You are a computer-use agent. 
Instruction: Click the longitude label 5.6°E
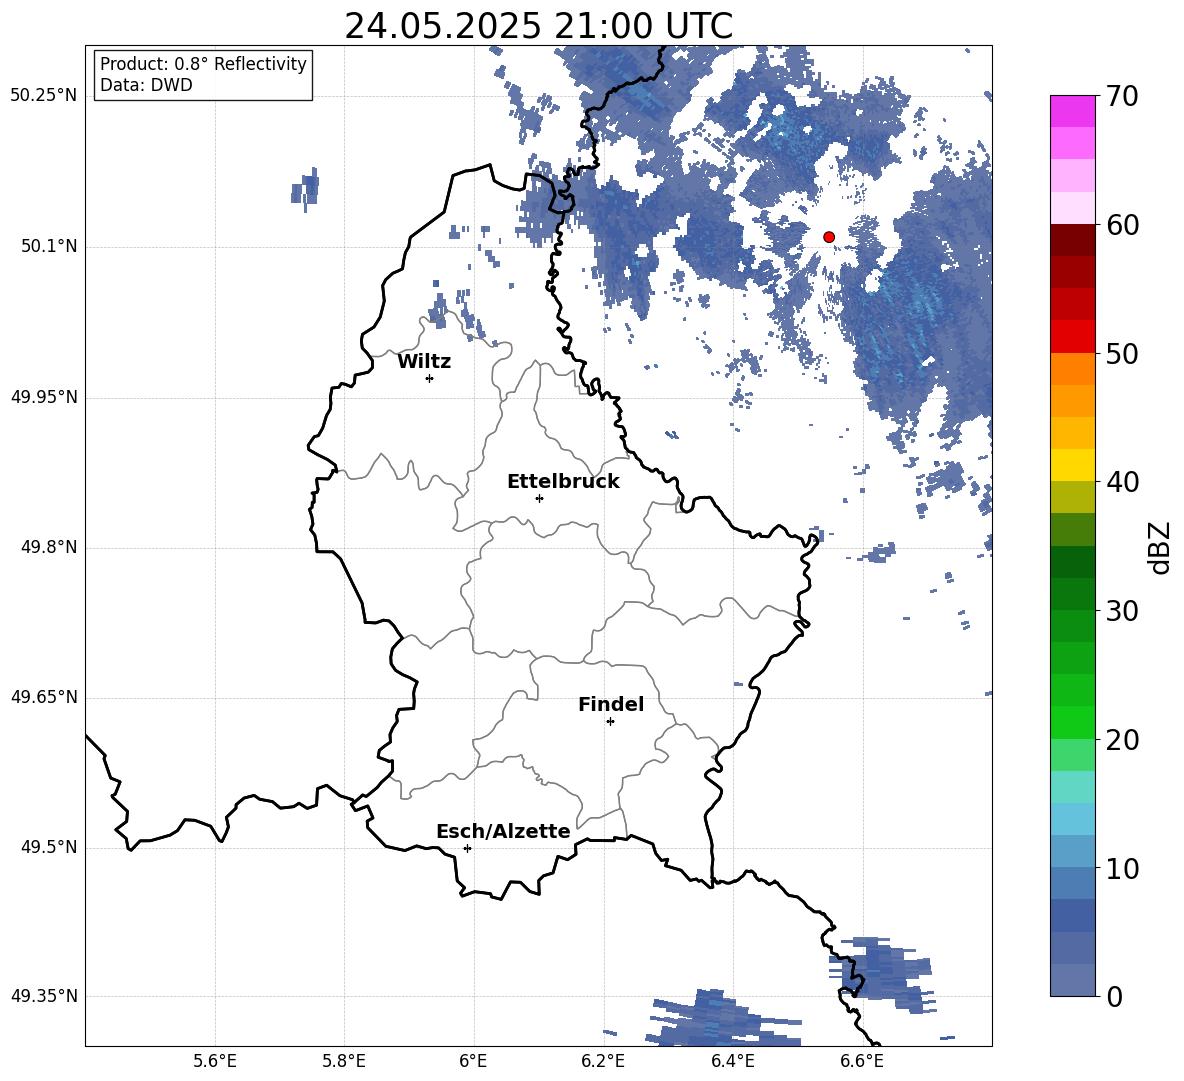tap(215, 1061)
